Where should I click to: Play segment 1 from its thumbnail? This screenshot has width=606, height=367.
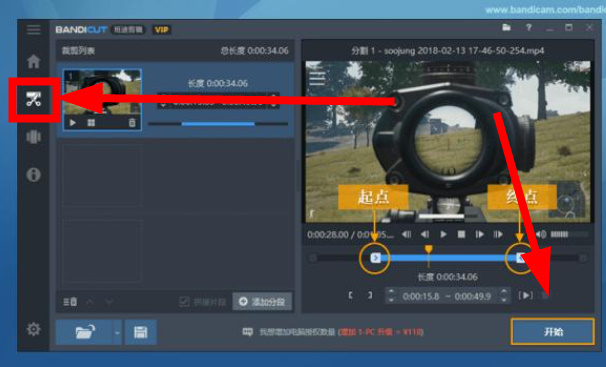pos(72,123)
